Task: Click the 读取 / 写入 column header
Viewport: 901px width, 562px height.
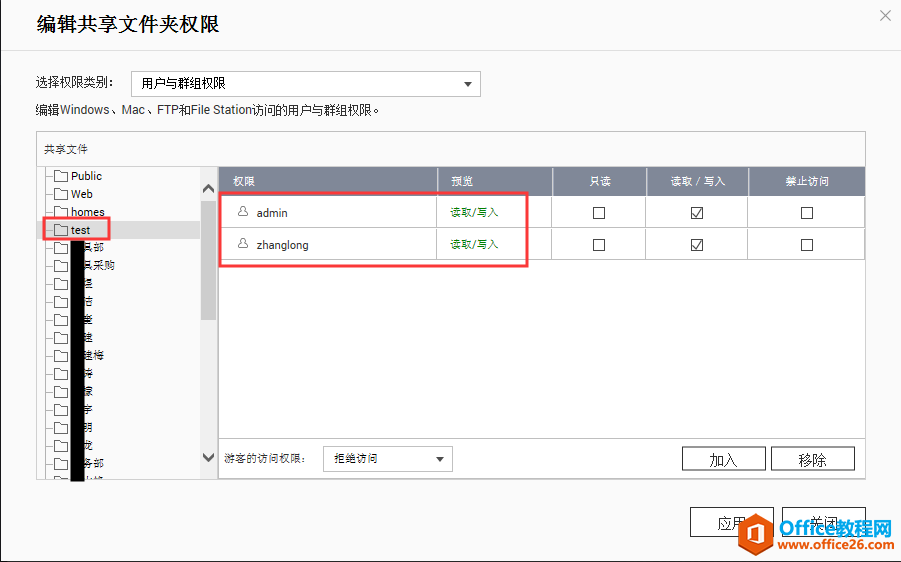Action: tap(698, 181)
